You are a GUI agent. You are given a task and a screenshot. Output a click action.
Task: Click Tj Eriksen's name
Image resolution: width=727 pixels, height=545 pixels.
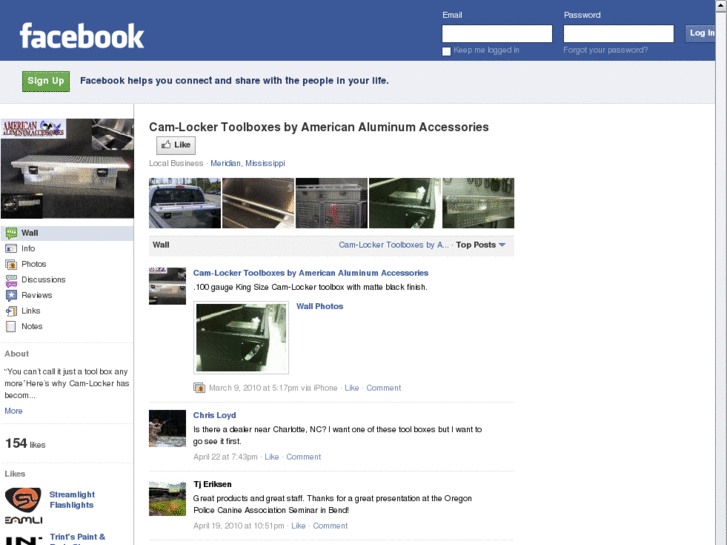[212, 484]
